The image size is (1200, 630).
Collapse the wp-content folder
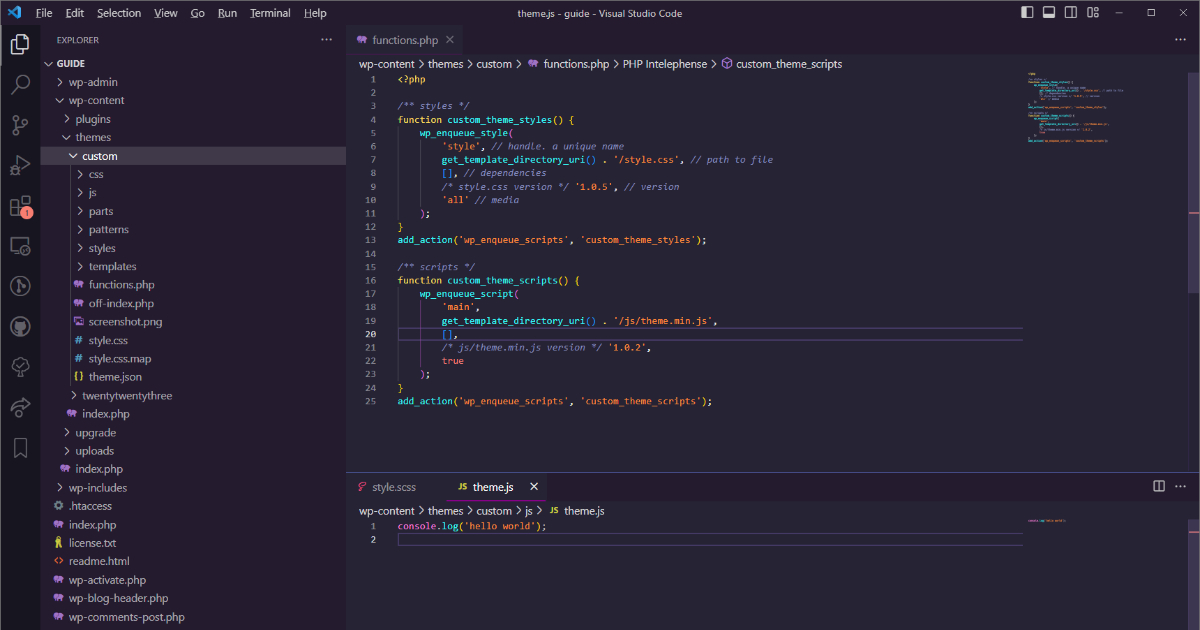click(193, 100)
